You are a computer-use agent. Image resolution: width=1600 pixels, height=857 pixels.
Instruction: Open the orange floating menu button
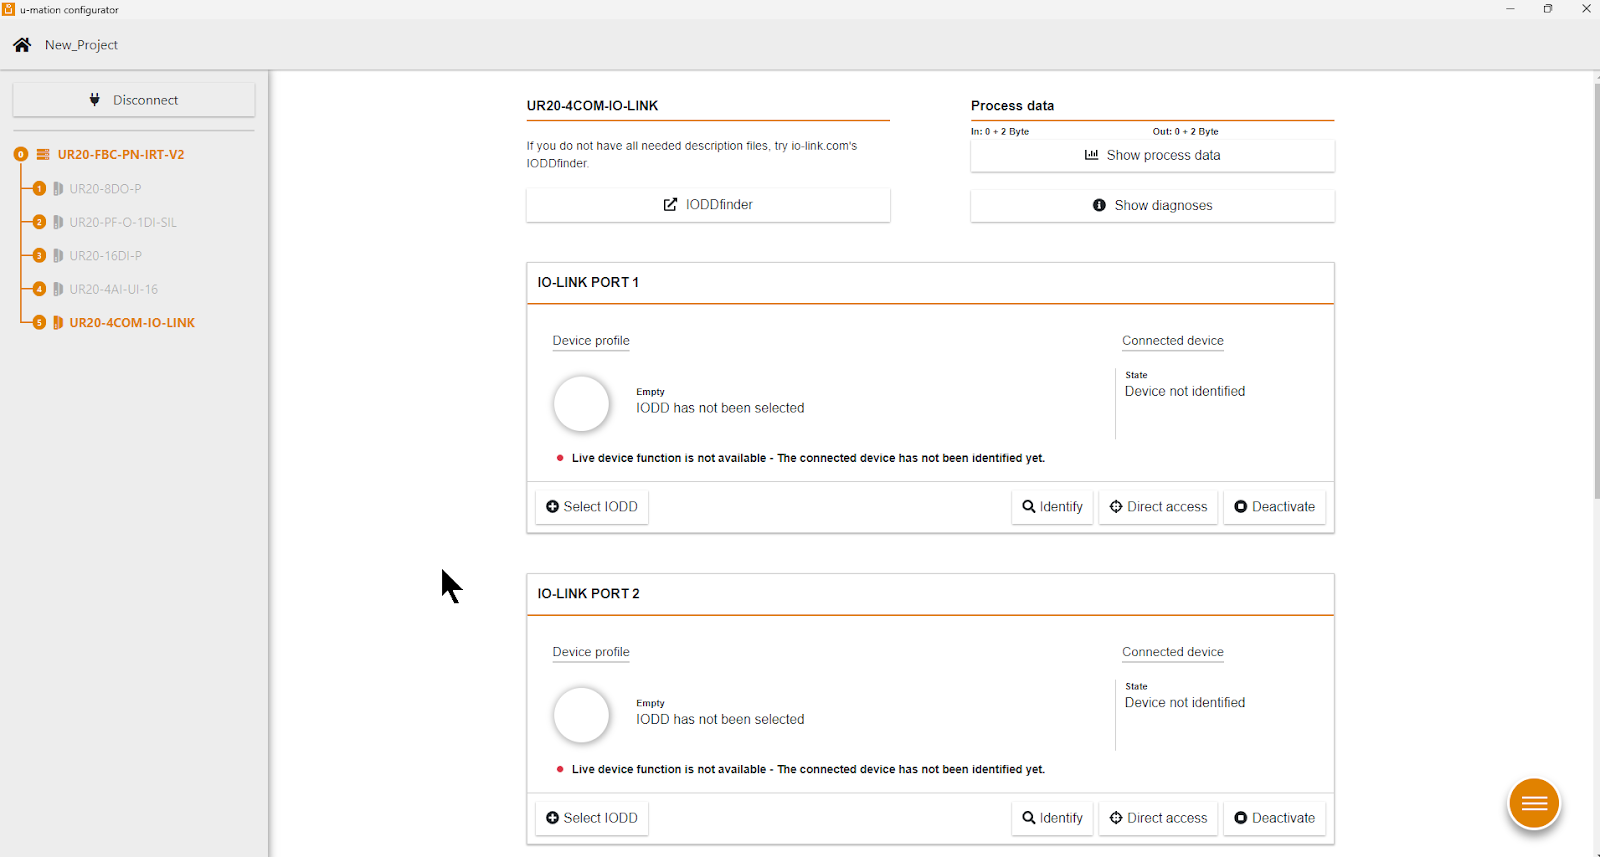pyautogui.click(x=1534, y=803)
